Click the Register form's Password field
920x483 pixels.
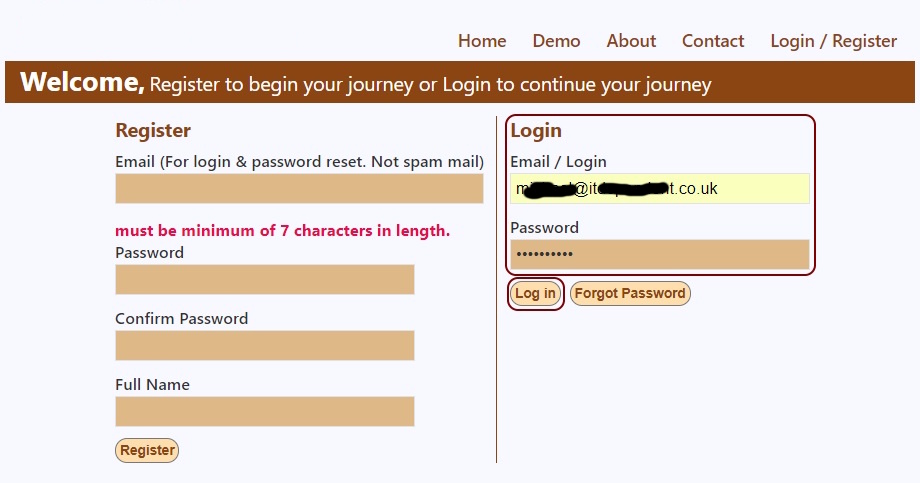coord(265,280)
